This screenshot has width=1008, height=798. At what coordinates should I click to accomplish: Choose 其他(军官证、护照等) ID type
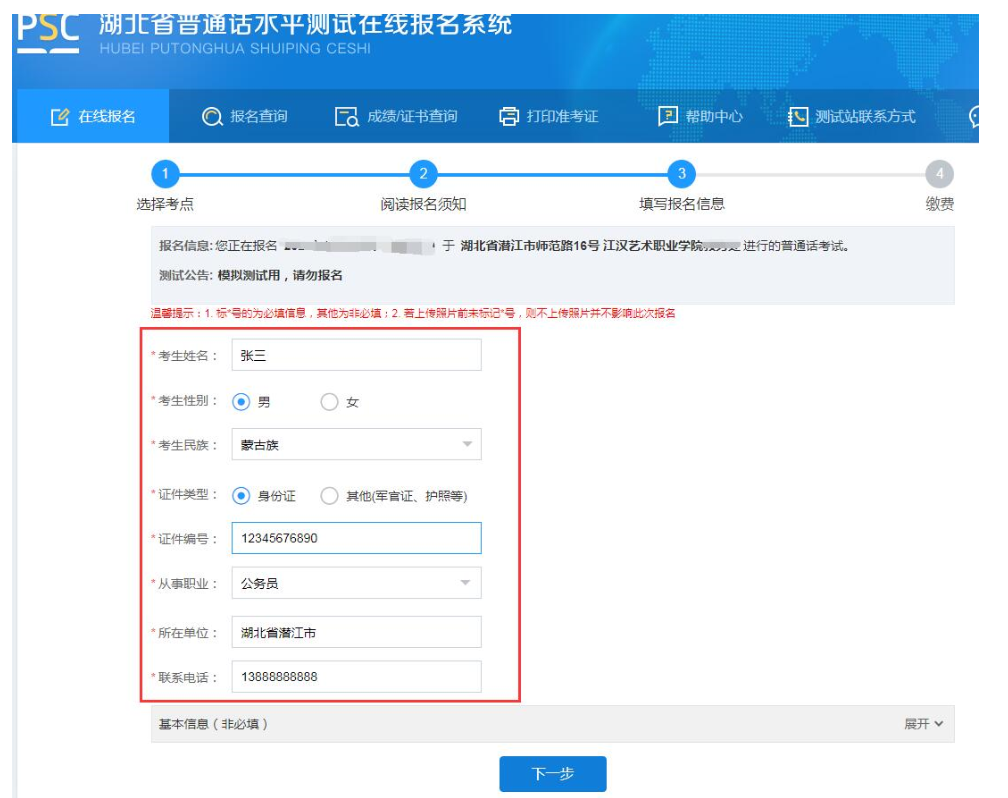click(329, 496)
